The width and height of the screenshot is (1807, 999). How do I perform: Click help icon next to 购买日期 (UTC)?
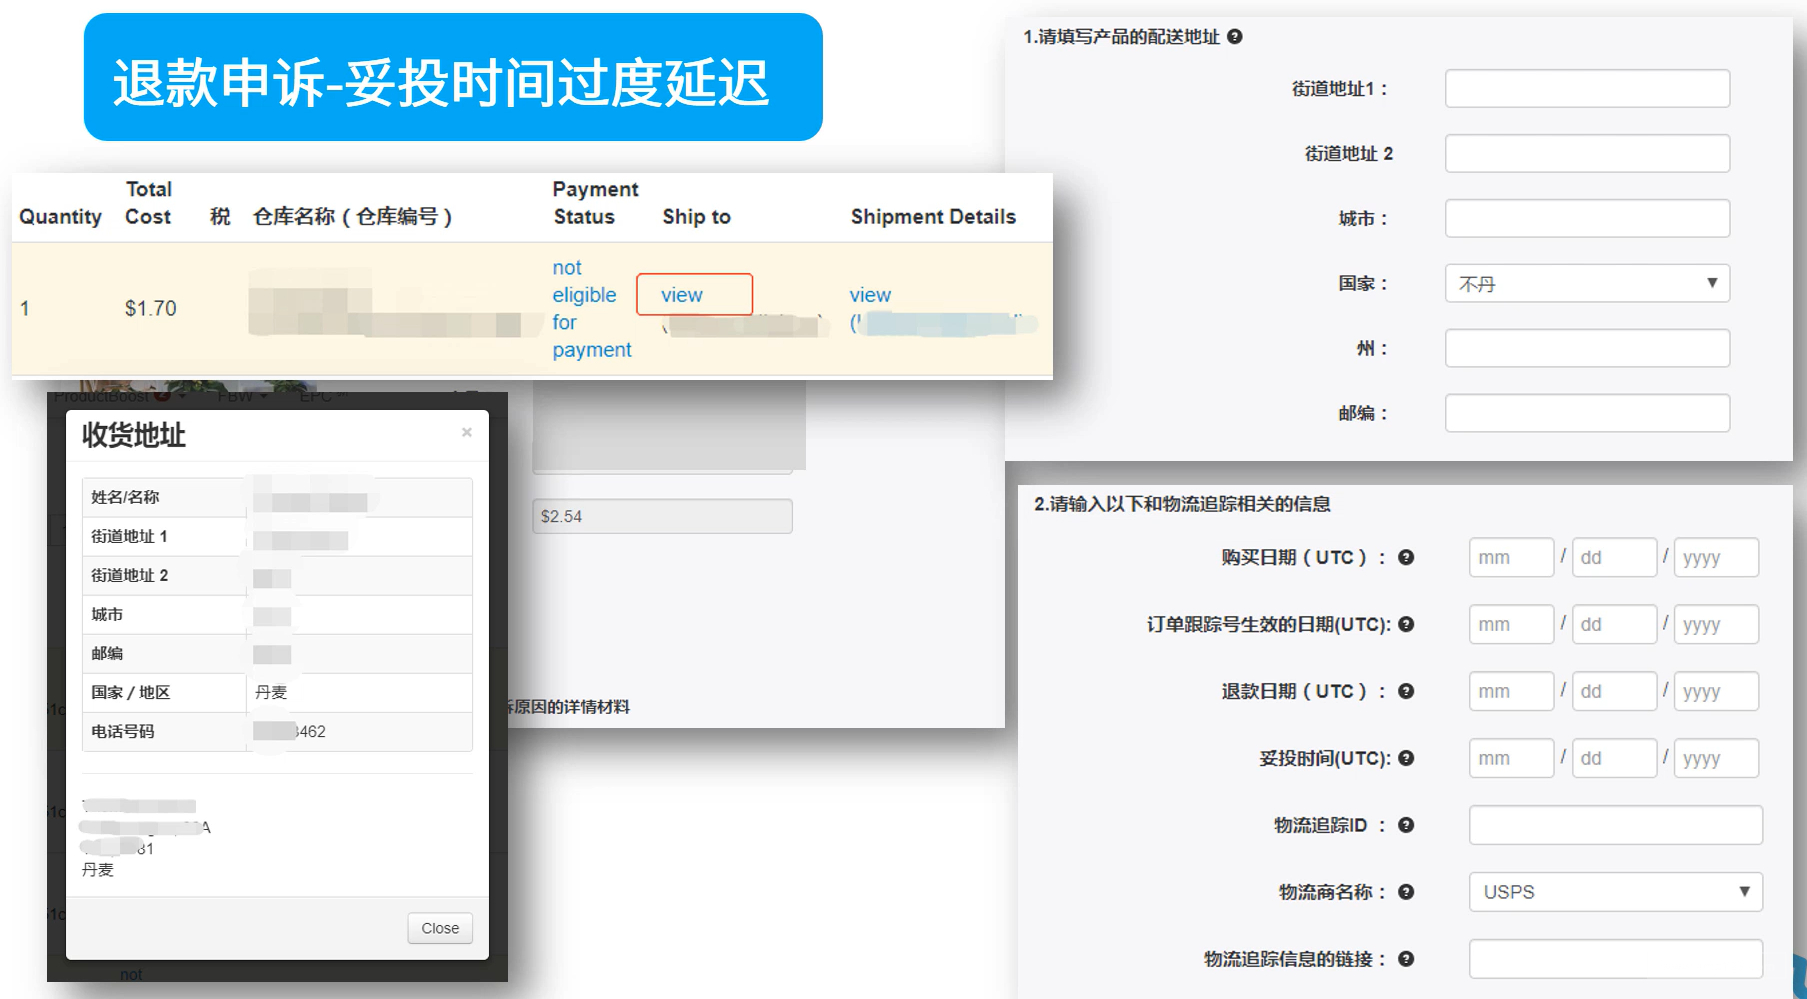pyautogui.click(x=1406, y=558)
